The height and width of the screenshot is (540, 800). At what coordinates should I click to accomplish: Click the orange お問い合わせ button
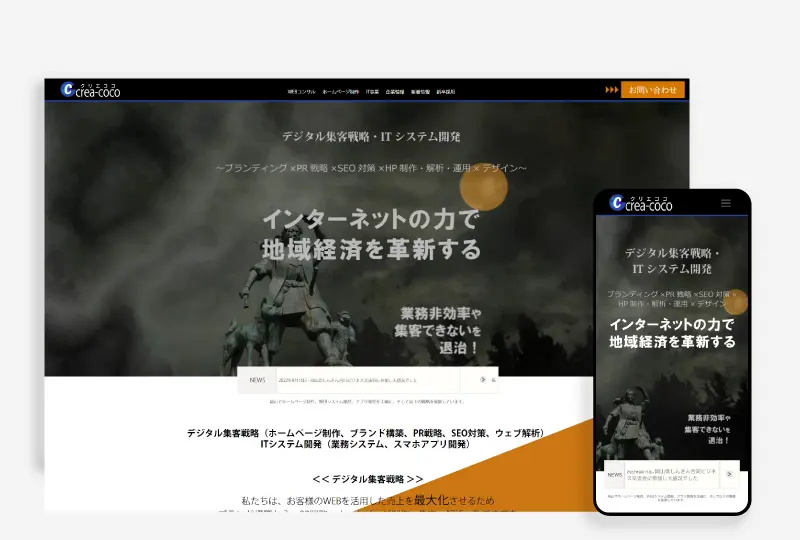tap(653, 90)
